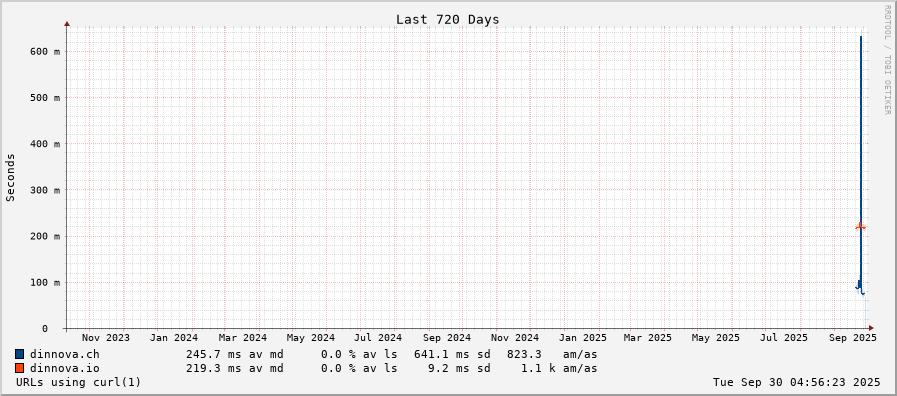Click the 'URLs using curl(1)' caption
Viewport: 897px width, 396px height.
tap(78, 382)
